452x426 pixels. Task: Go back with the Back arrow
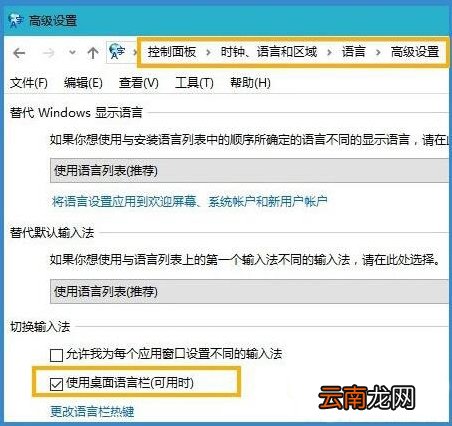[19, 53]
